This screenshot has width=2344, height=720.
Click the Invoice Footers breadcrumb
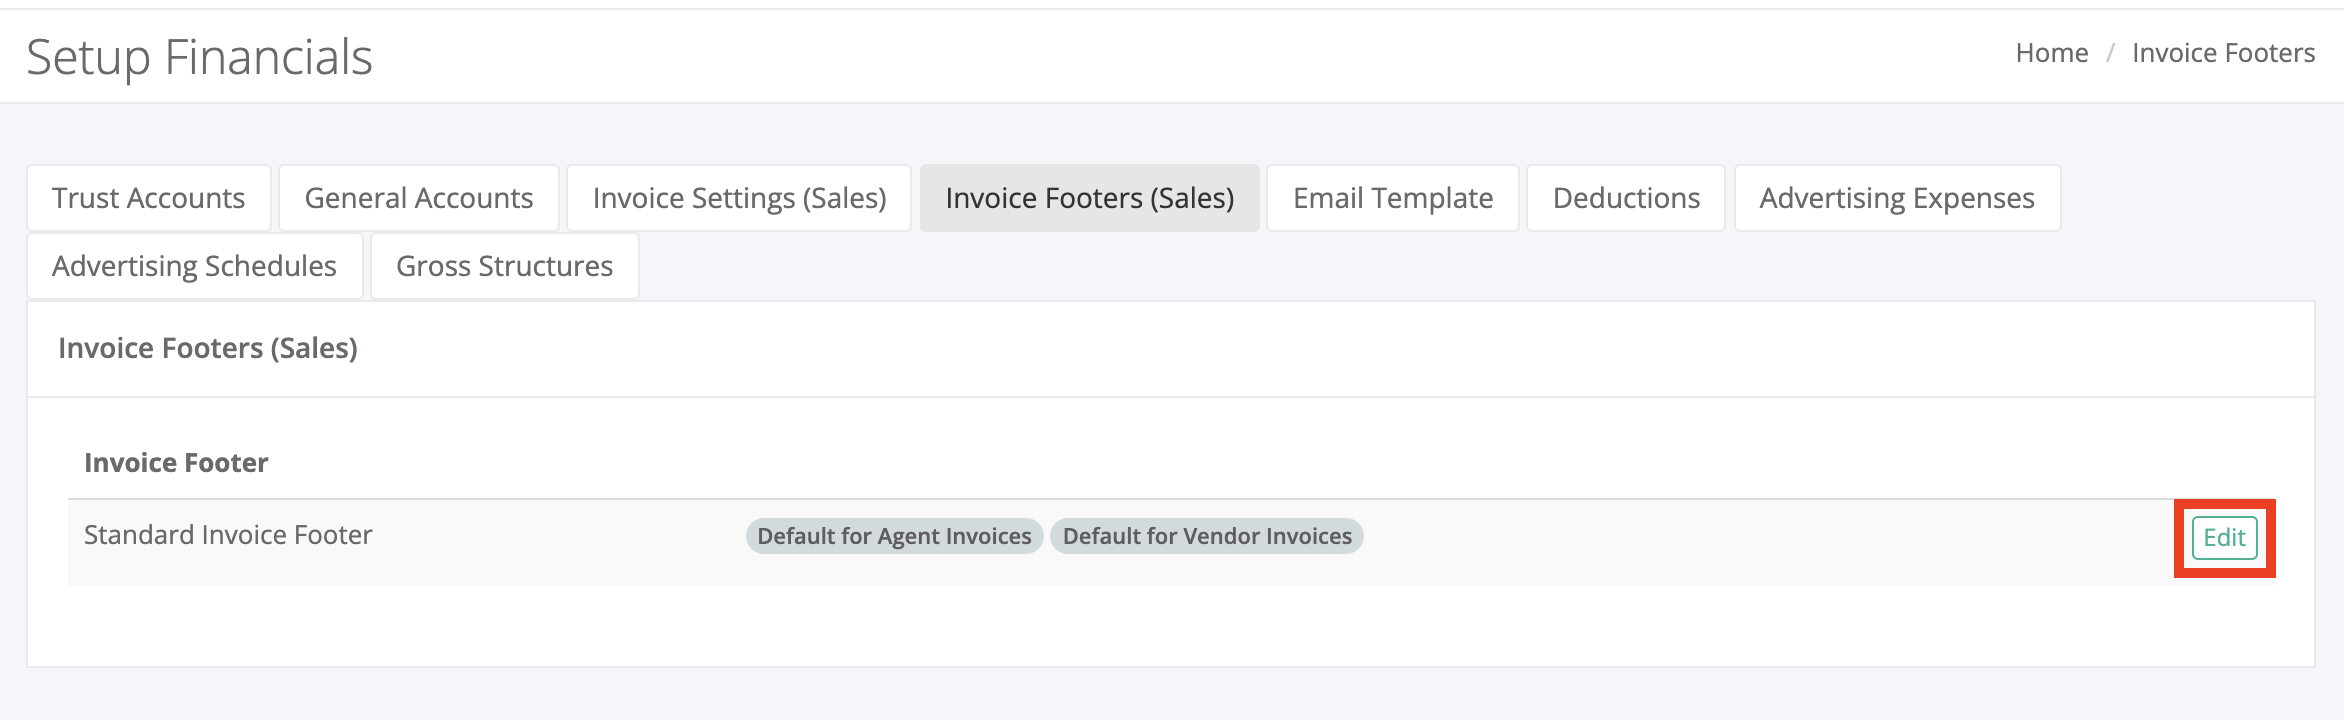point(2223,53)
